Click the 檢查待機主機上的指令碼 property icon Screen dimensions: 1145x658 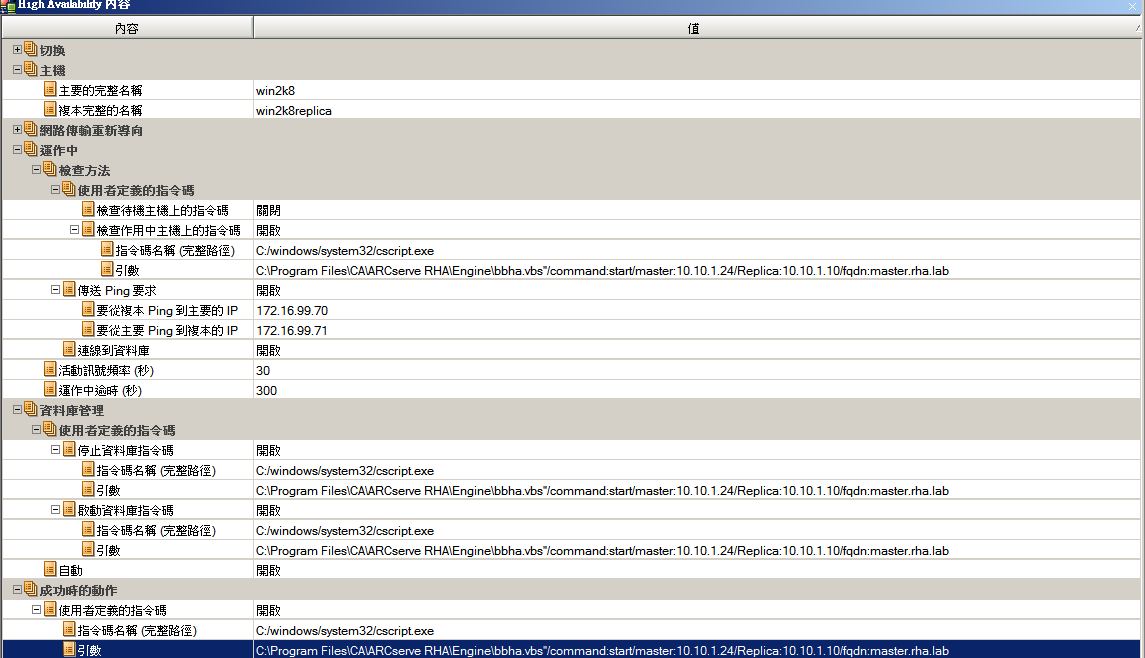coord(88,209)
